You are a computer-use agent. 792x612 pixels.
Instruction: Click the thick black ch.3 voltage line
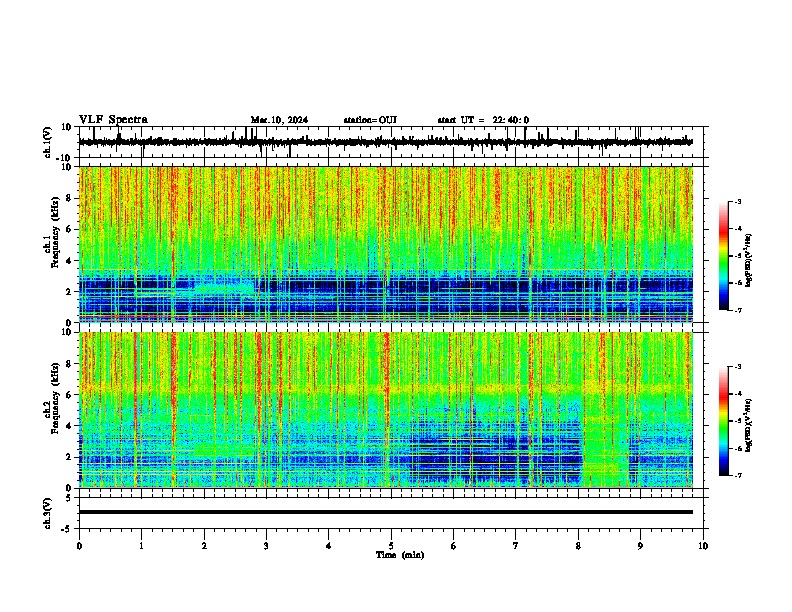tap(386, 512)
